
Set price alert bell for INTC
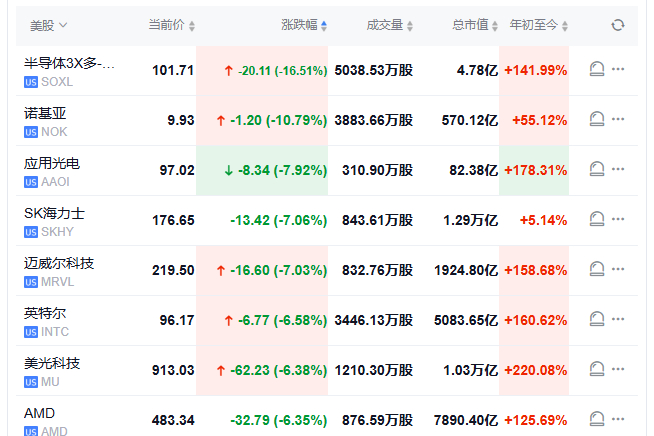(x=597, y=320)
